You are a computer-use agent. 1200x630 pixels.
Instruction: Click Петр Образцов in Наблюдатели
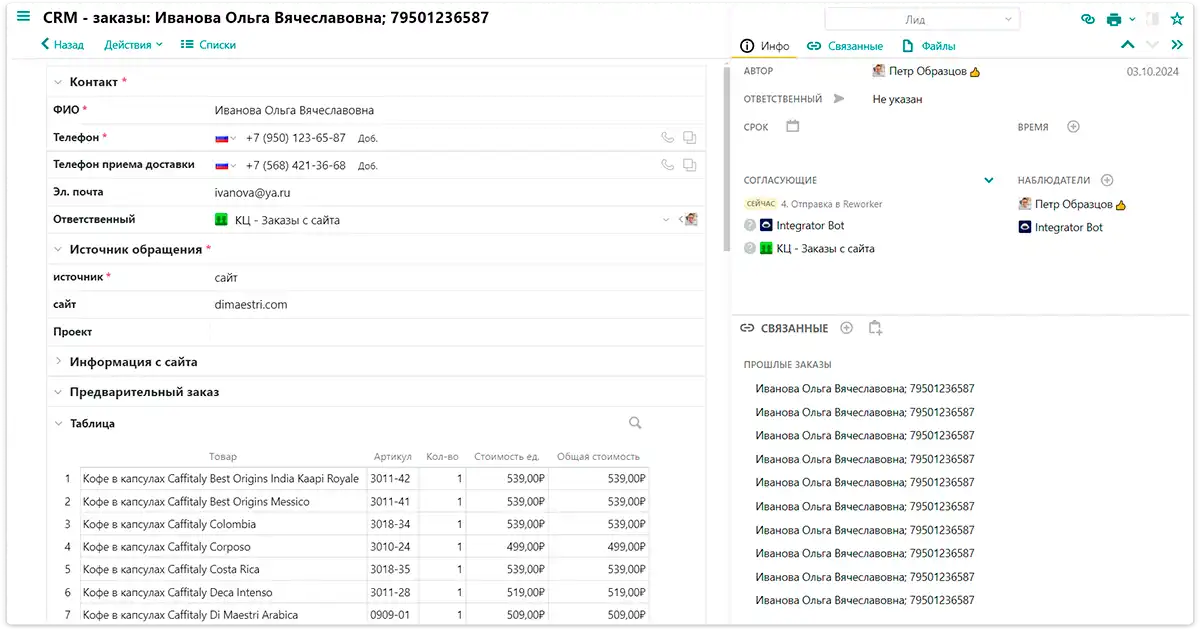coord(1073,204)
